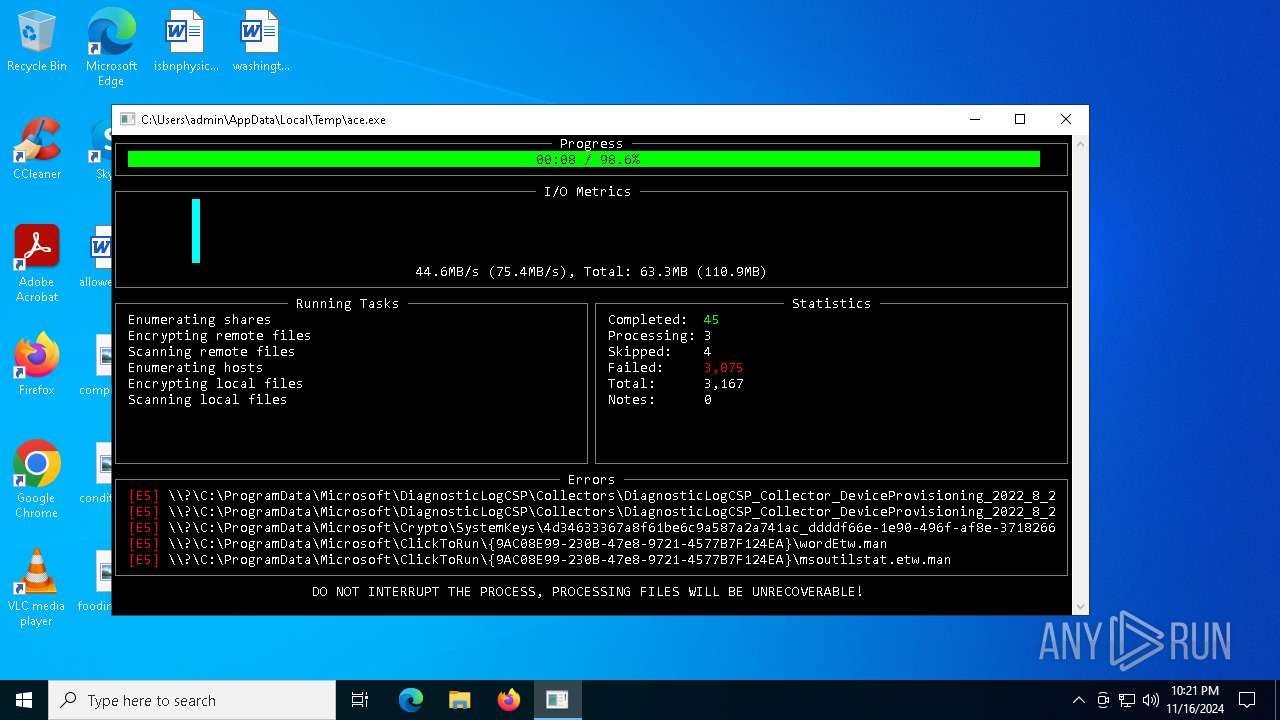1280x720 pixels.
Task: Open Task View in the taskbar
Action: [x=360, y=700]
